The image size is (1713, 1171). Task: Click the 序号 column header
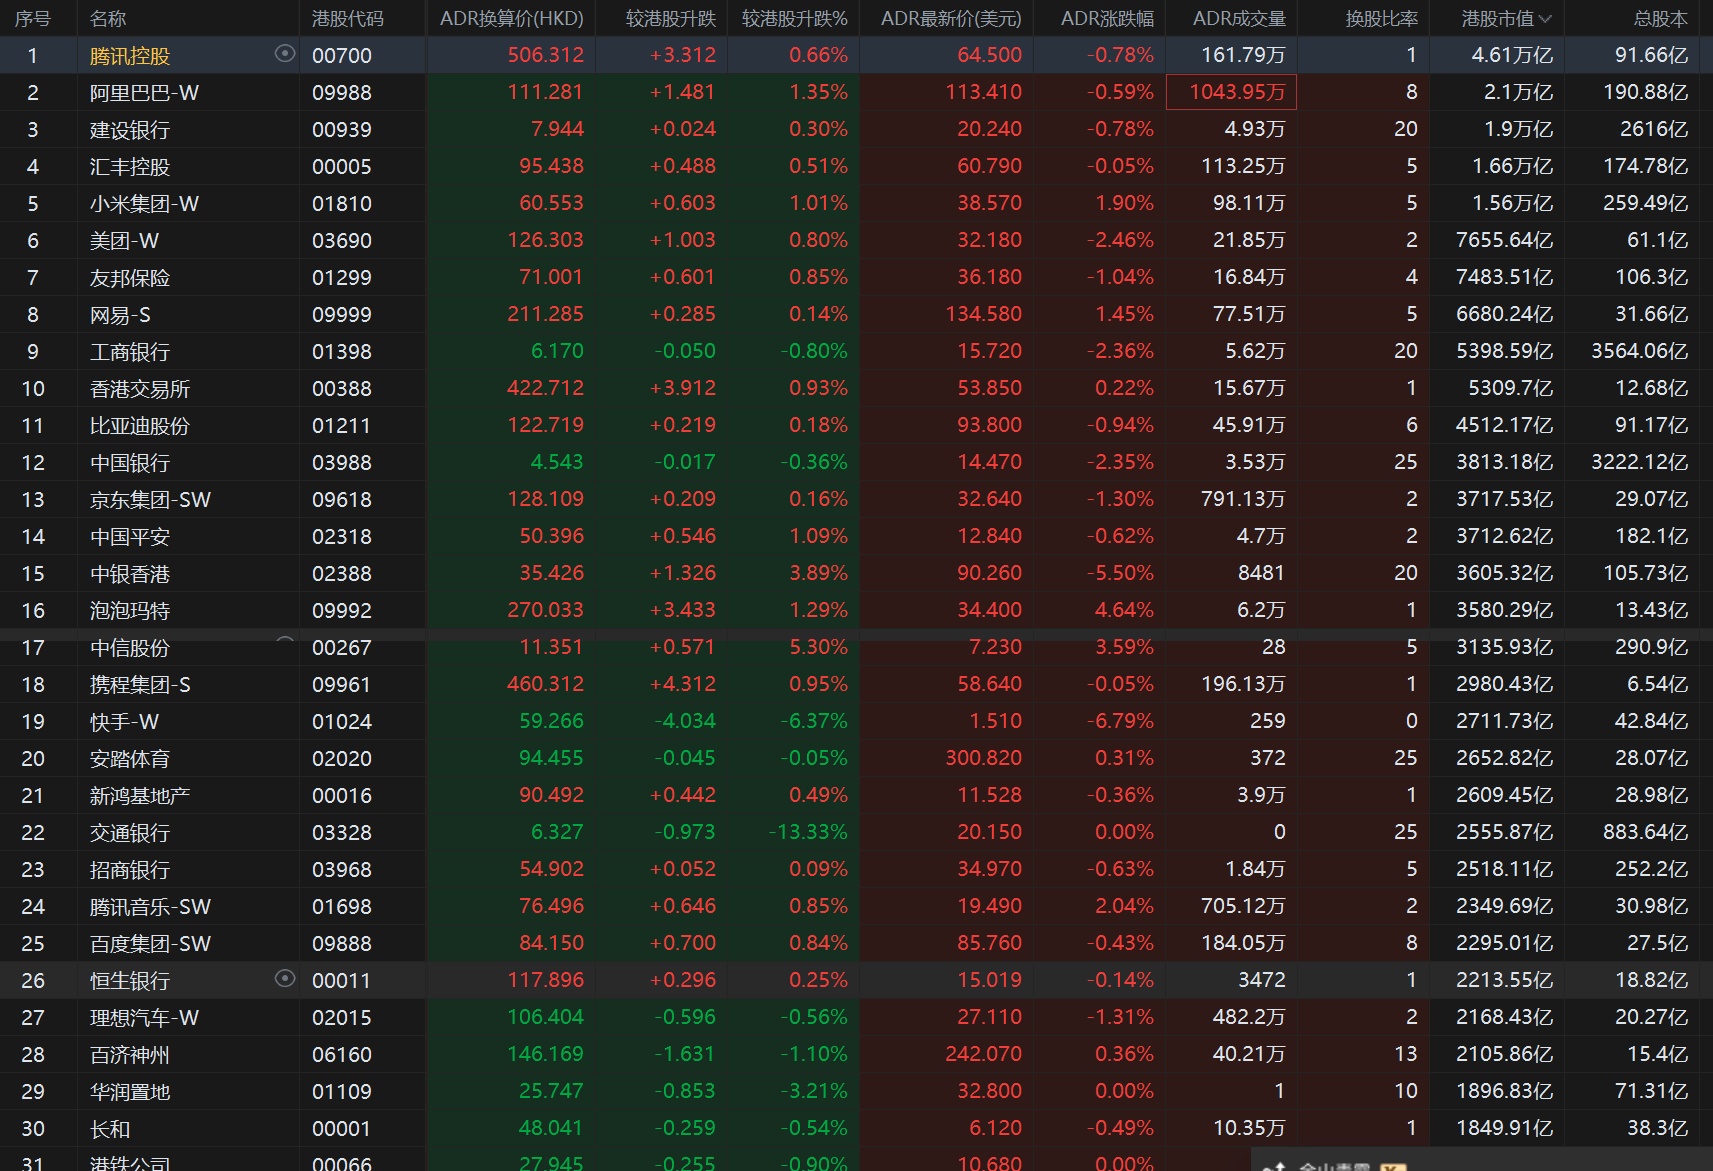(x=33, y=19)
